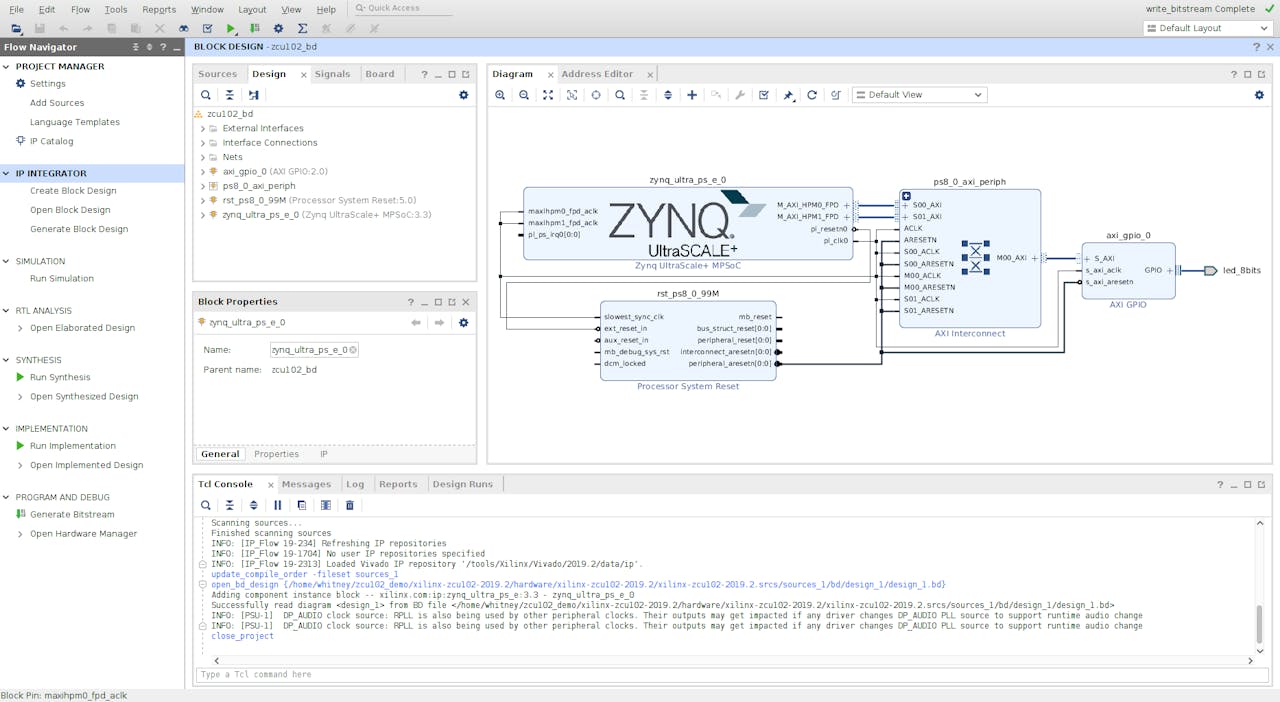Open the Default Layout dropdown
The image size is (1280, 702).
(x=1208, y=28)
